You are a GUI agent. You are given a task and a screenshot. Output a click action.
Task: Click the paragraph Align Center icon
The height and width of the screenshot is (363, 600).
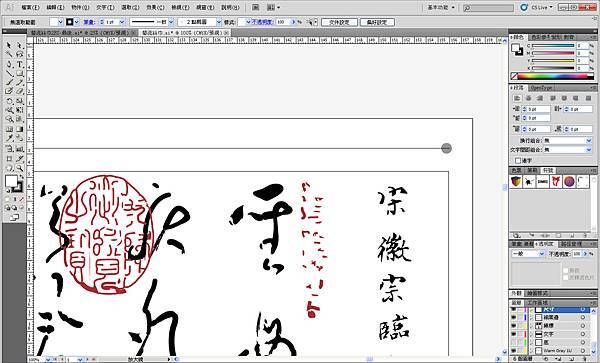(x=529, y=98)
